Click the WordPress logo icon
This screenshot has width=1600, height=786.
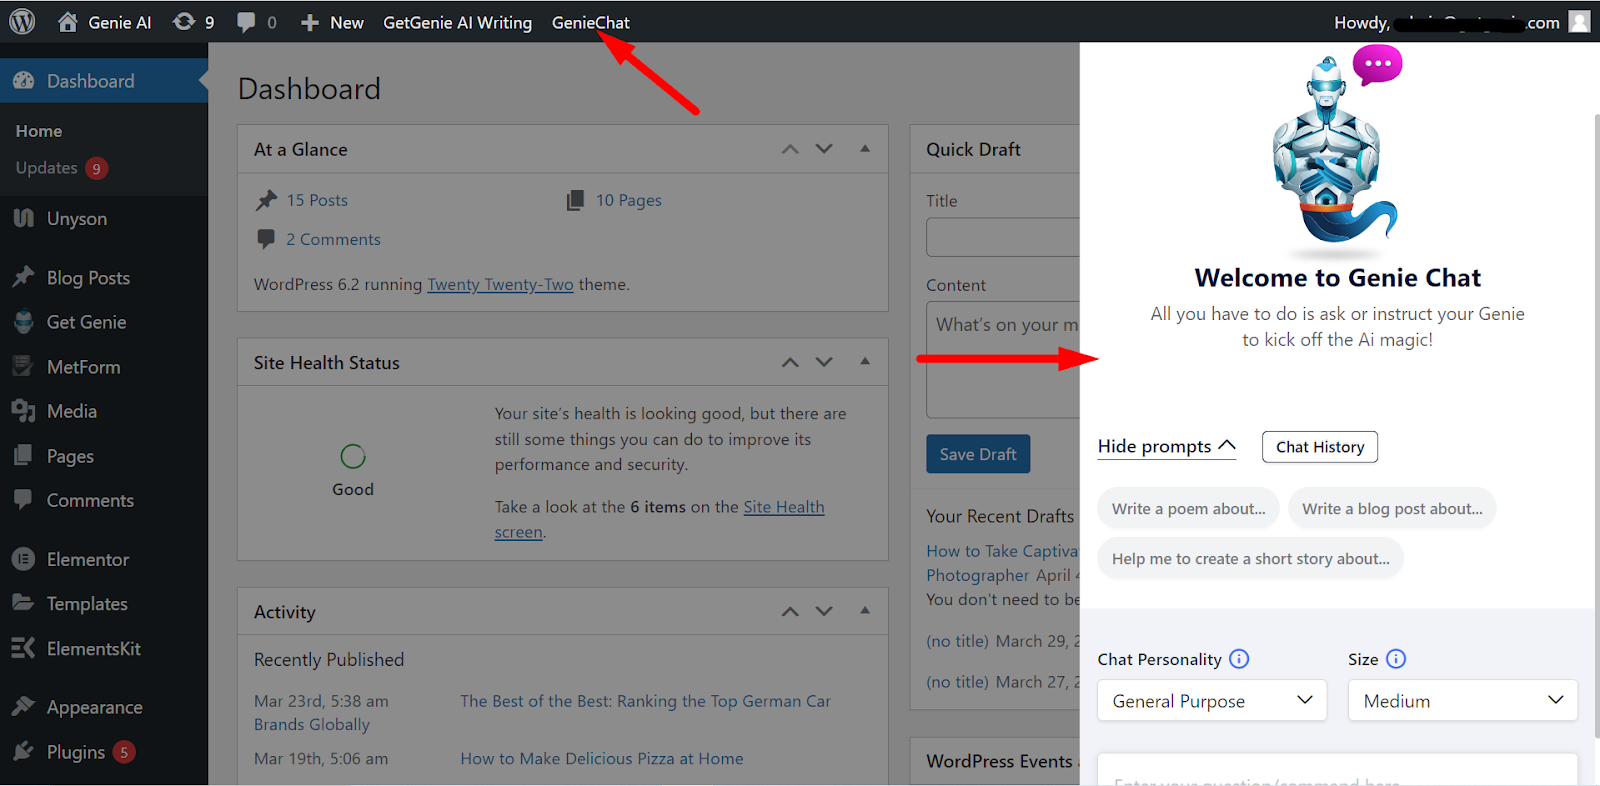click(22, 21)
